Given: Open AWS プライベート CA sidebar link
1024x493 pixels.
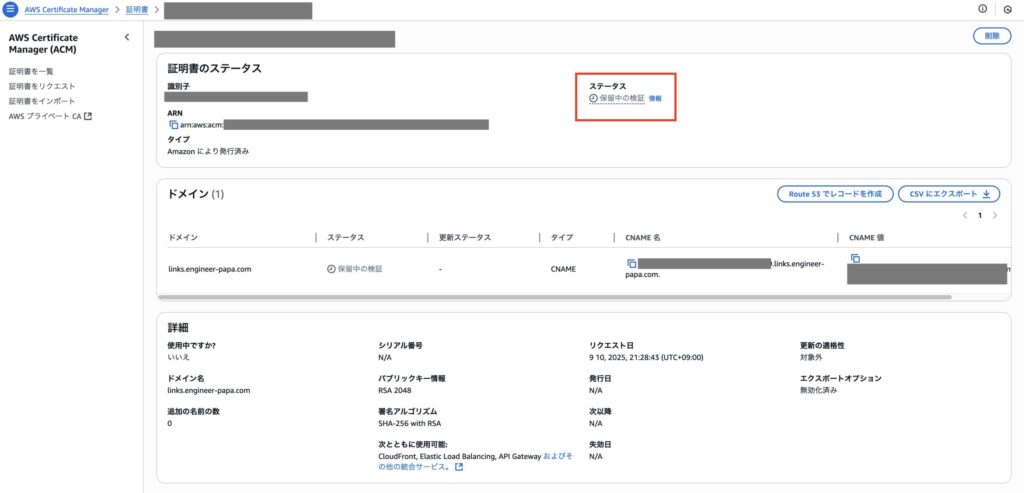Looking at the screenshot, I should point(45,116).
